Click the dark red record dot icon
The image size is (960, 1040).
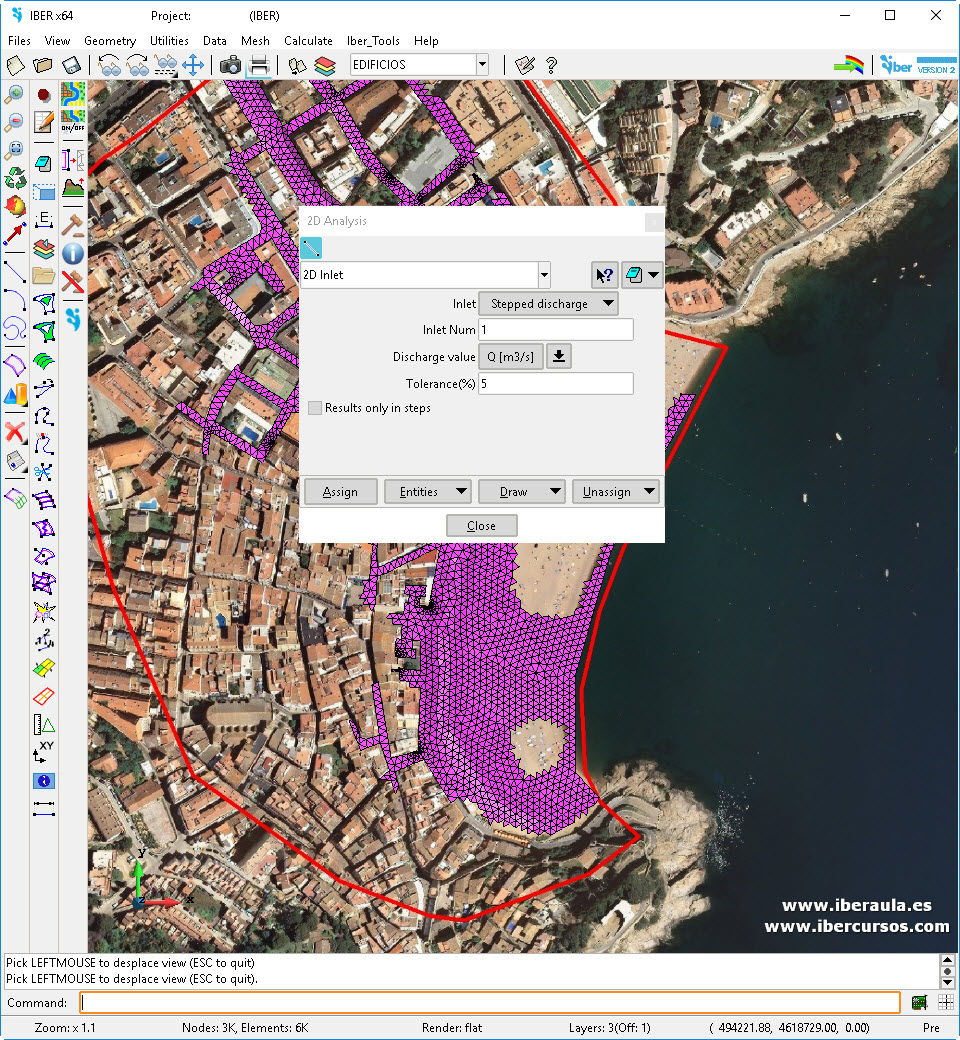pos(43,96)
